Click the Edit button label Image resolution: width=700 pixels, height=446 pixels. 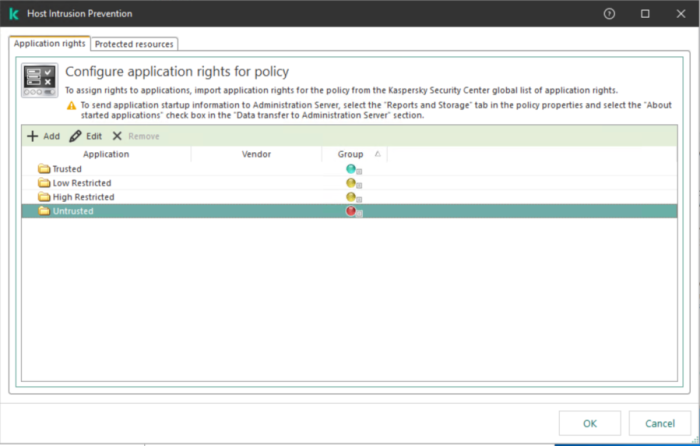[94, 136]
